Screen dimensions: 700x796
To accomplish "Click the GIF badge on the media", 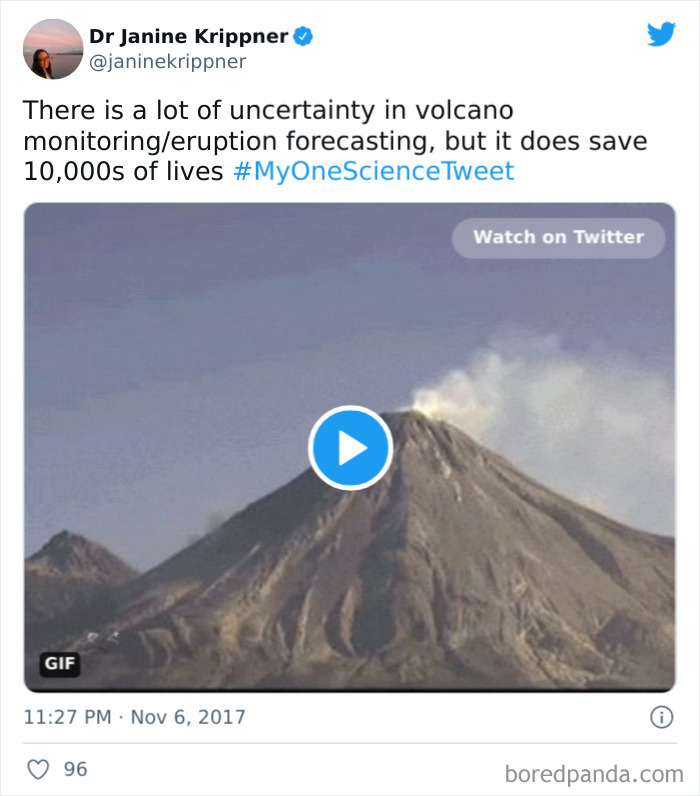I will click(61, 663).
